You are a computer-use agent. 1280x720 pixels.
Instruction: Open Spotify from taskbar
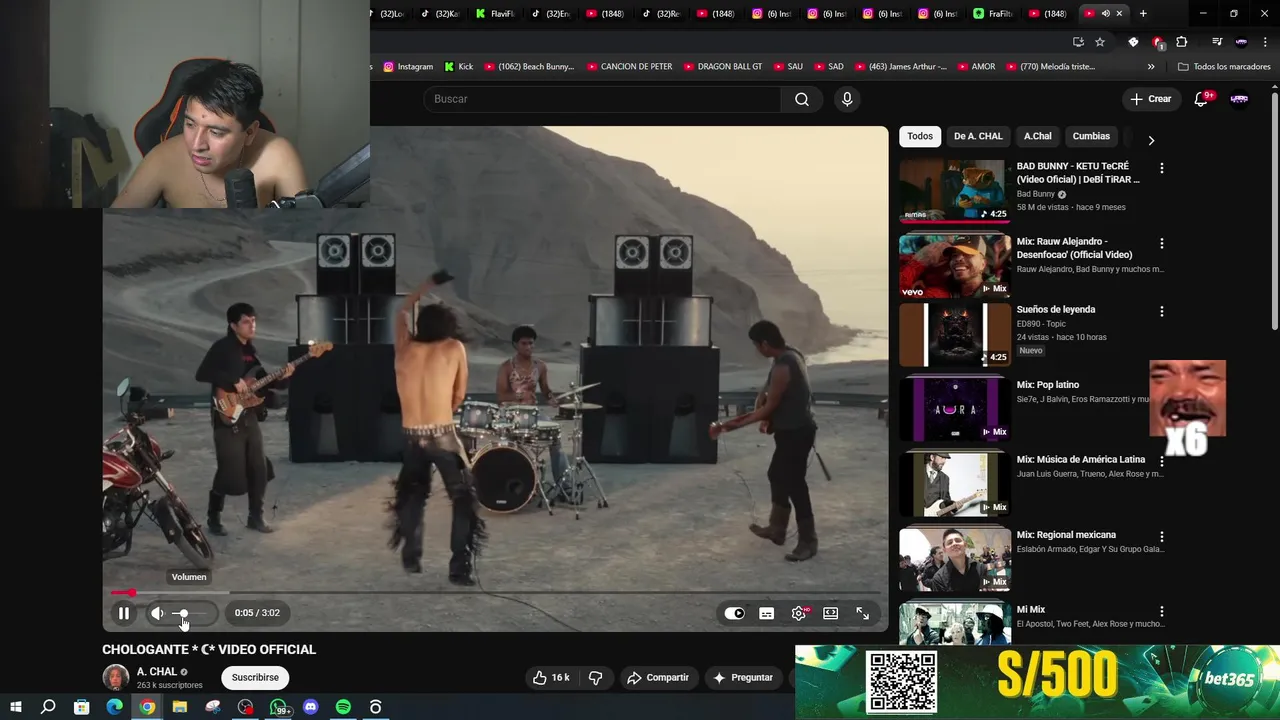click(343, 707)
